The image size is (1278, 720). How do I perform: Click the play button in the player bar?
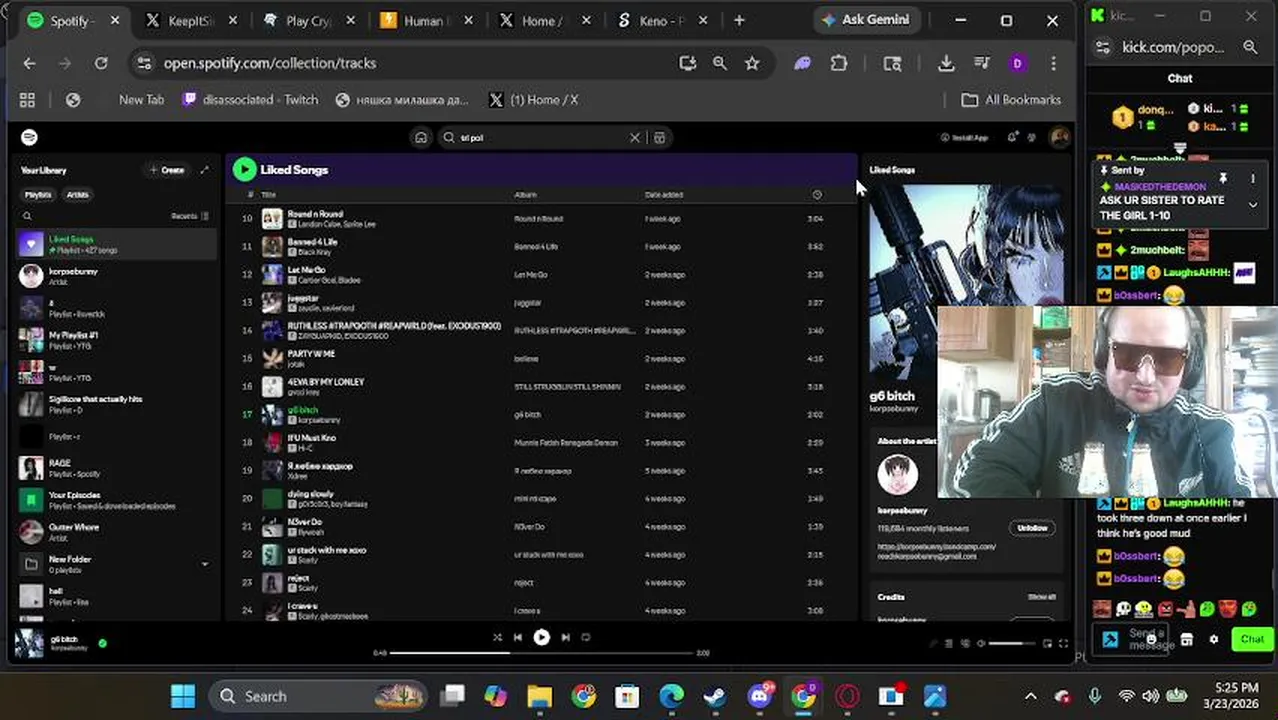point(541,637)
